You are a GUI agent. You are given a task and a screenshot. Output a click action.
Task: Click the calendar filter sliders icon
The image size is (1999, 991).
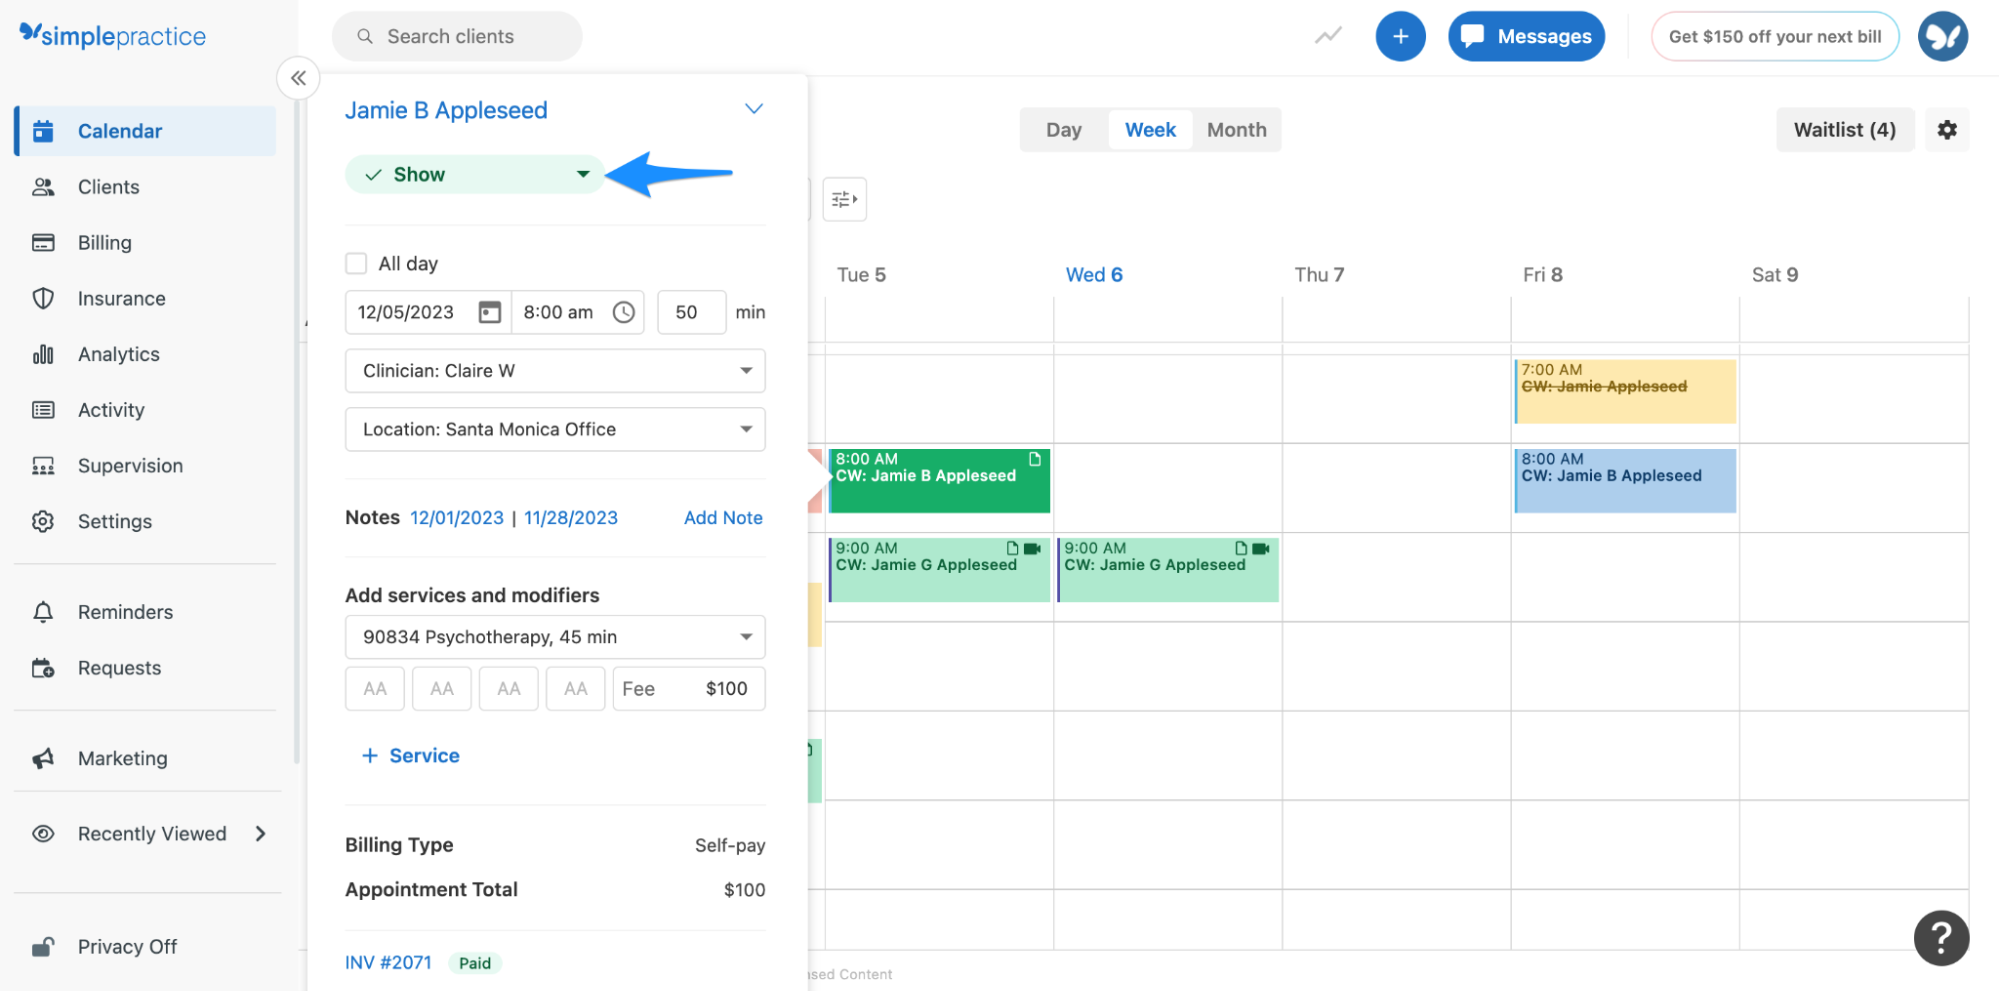point(844,199)
